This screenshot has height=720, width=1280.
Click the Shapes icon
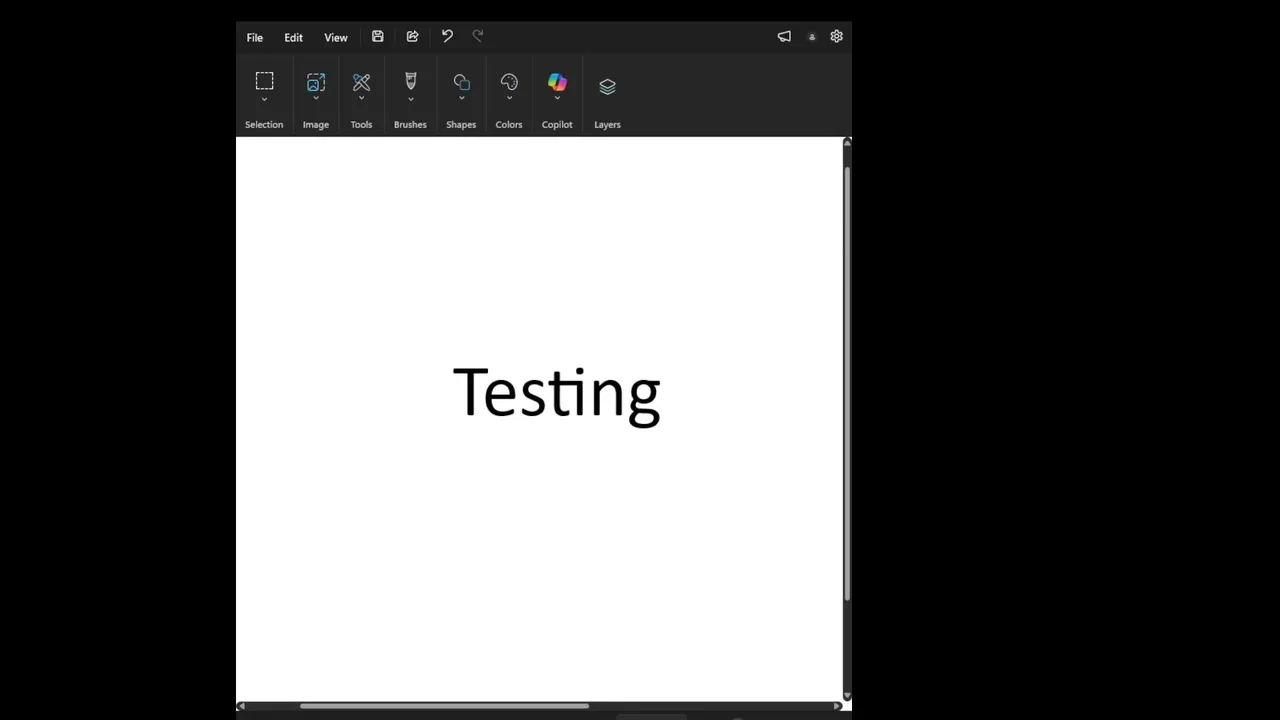point(461,82)
